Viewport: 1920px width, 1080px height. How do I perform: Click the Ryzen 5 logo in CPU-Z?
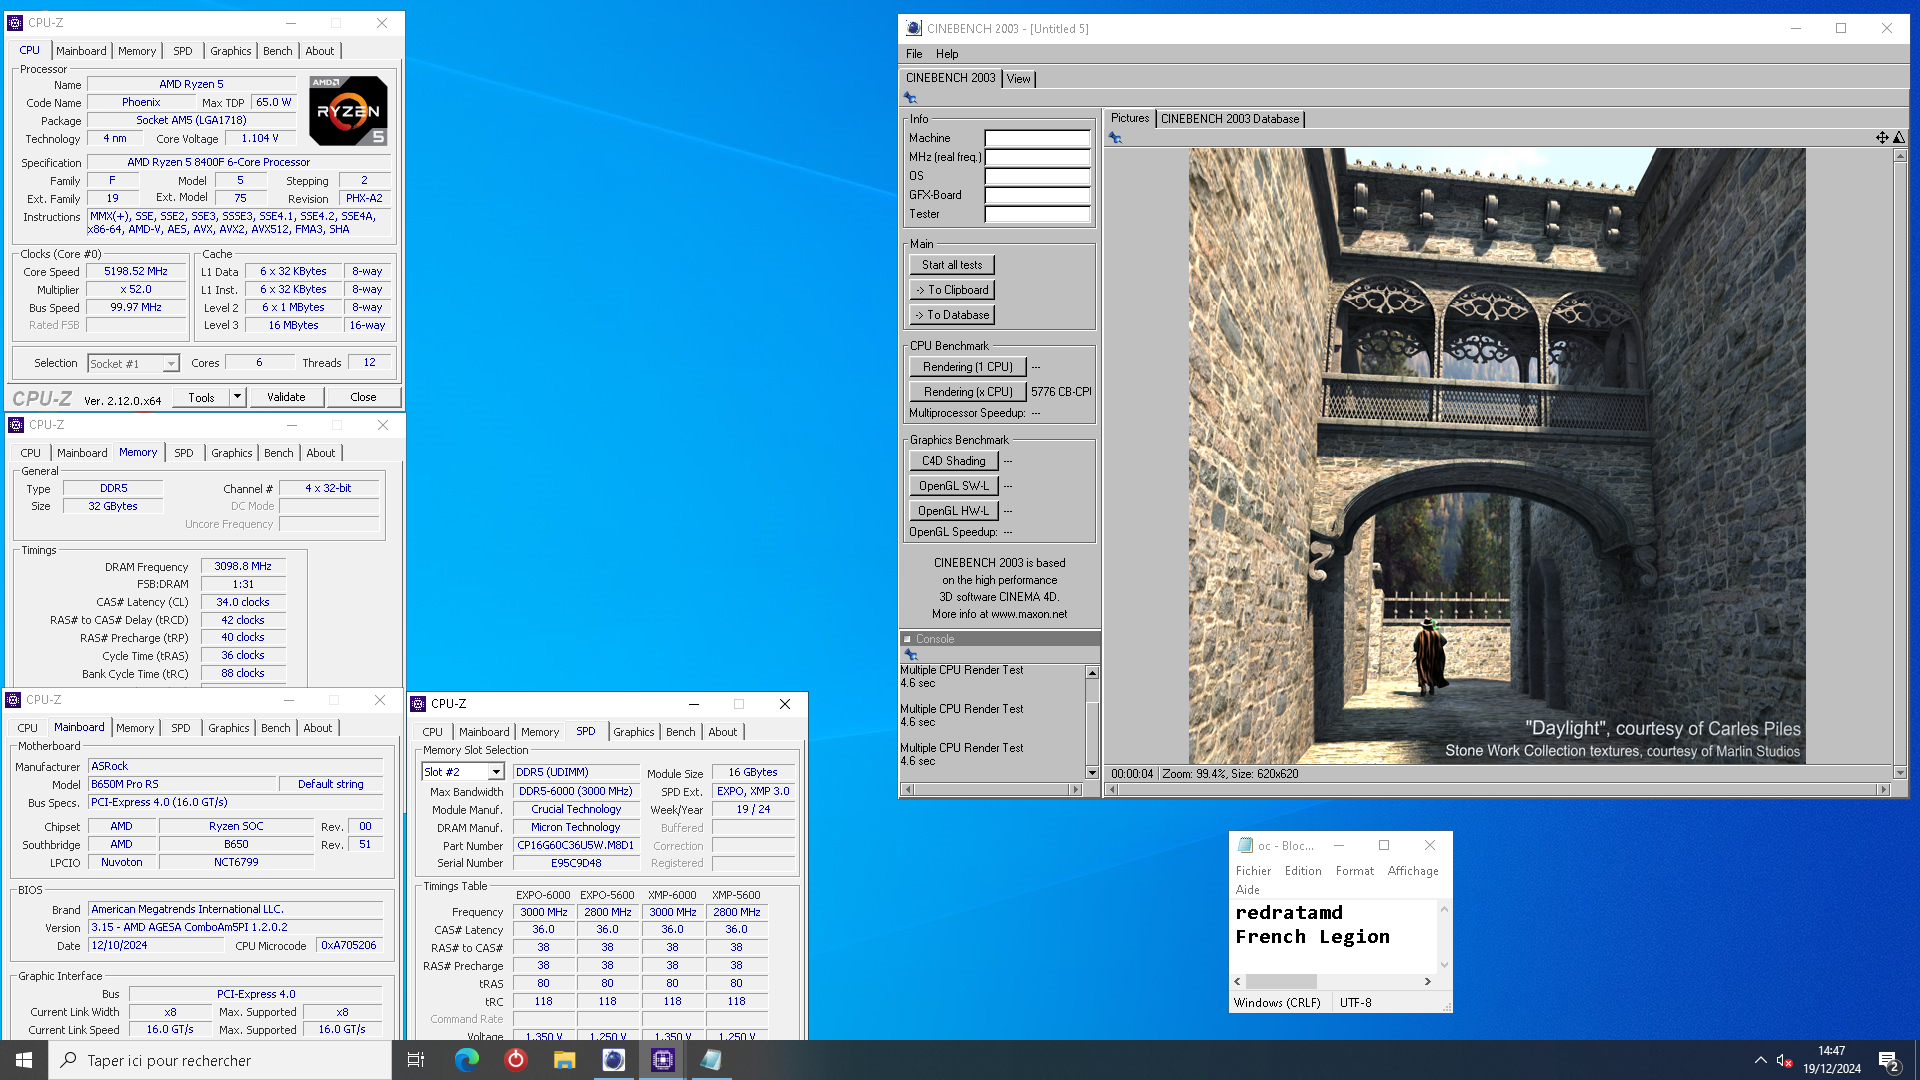[348, 110]
